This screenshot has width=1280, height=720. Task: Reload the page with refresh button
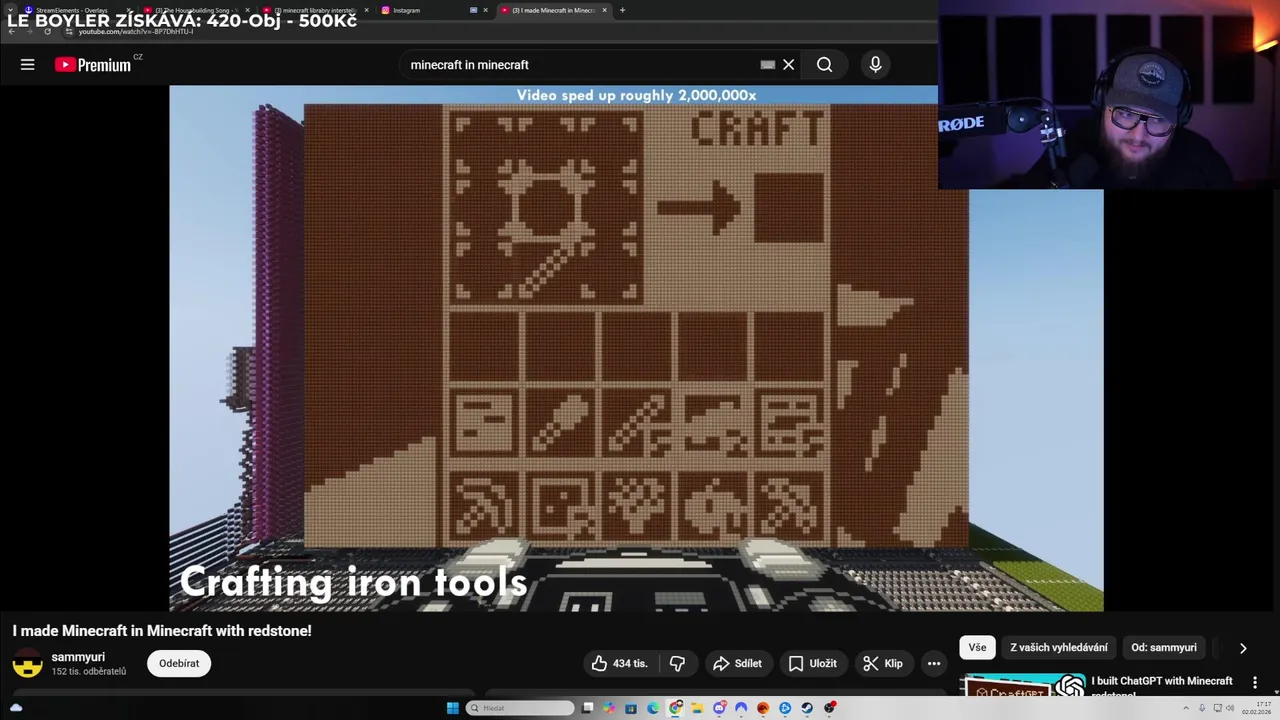click(47, 31)
